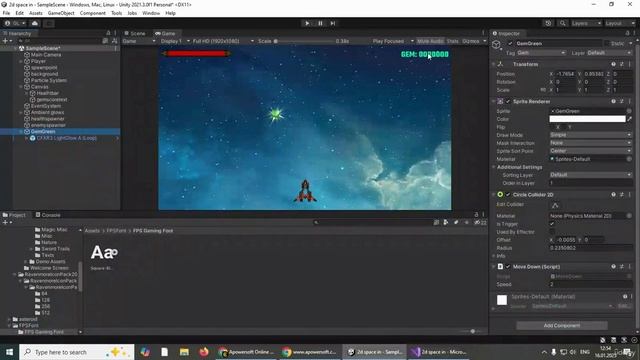This screenshot has height=360, width=640.
Task: Click the color eyedropper icon
Action: [x=629, y=119]
